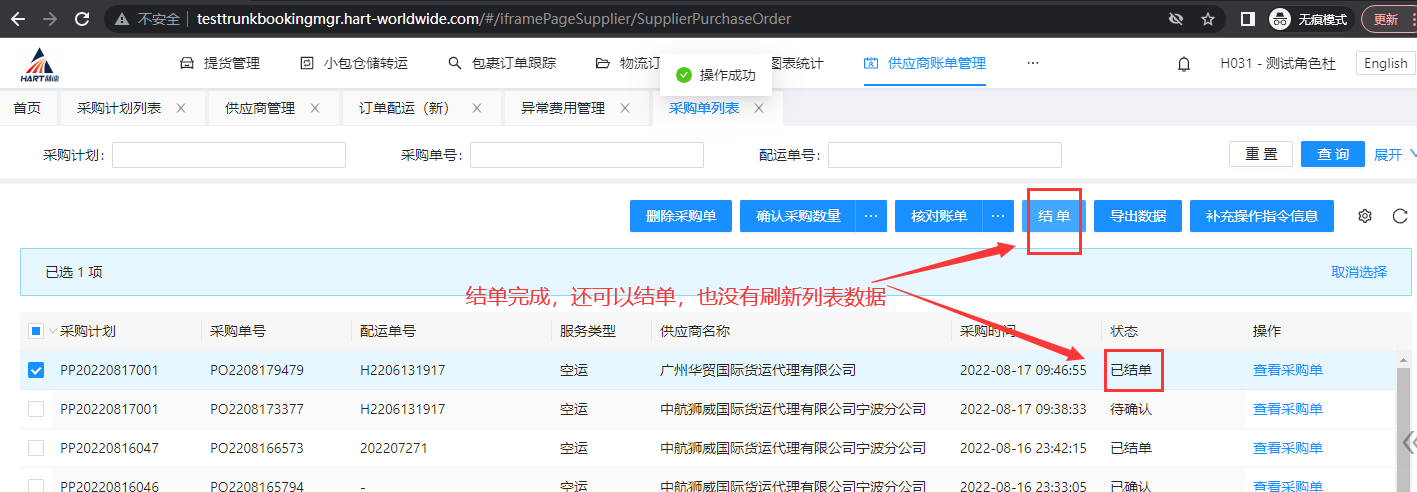Open the dropdown beside 核对账单

[997, 216]
